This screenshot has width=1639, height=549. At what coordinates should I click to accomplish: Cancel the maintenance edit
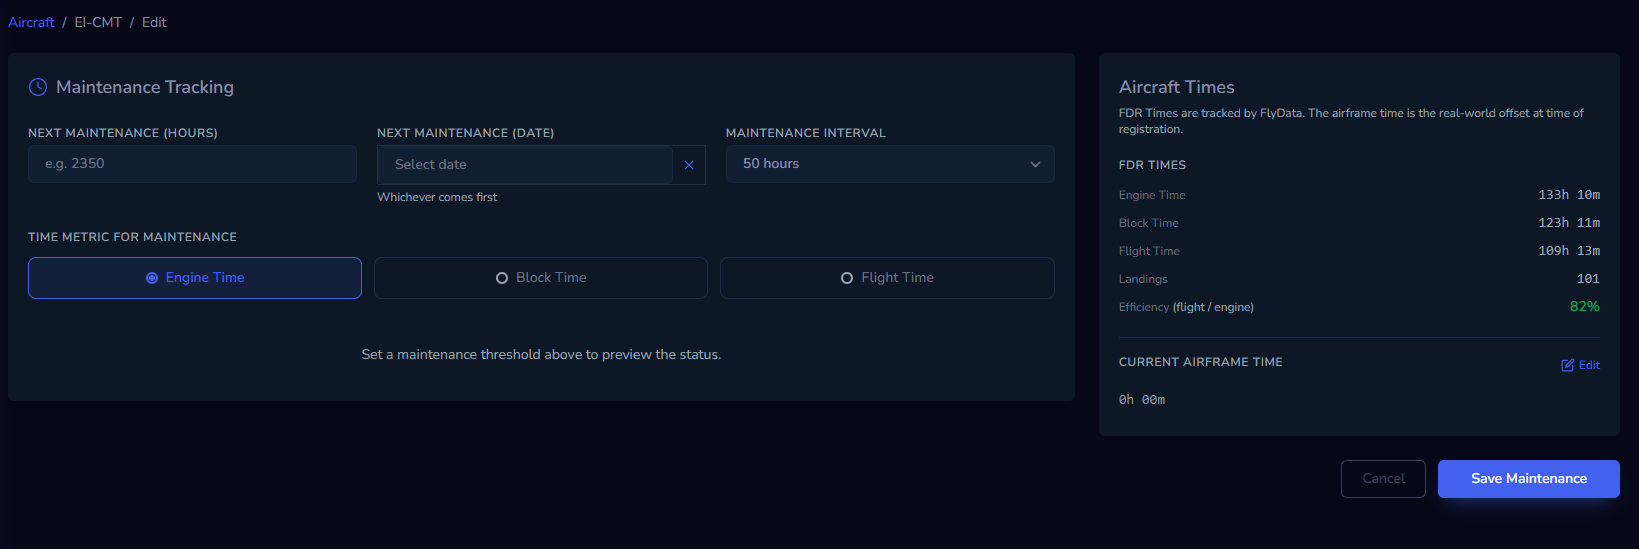(1383, 479)
